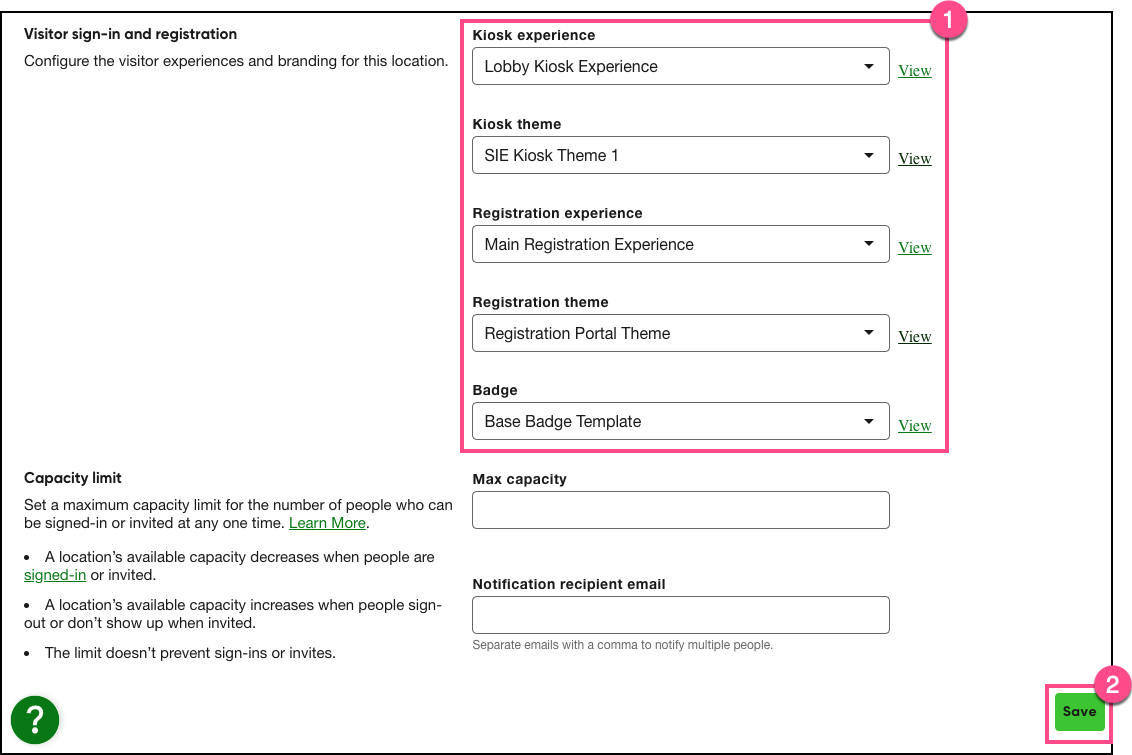Open the Badge template dropdown
The height and width of the screenshot is (755, 1132).
coord(680,422)
